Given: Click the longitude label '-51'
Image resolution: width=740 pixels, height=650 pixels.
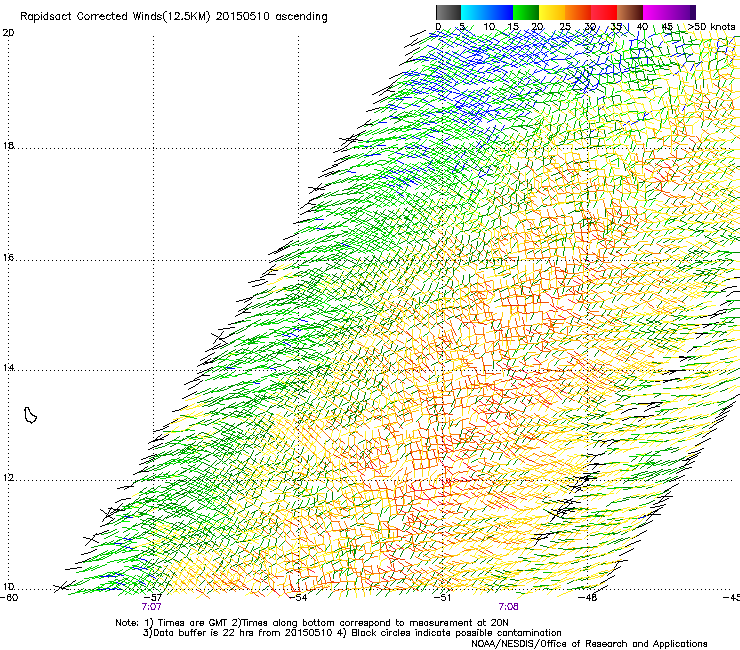Looking at the screenshot, I should (443, 598).
